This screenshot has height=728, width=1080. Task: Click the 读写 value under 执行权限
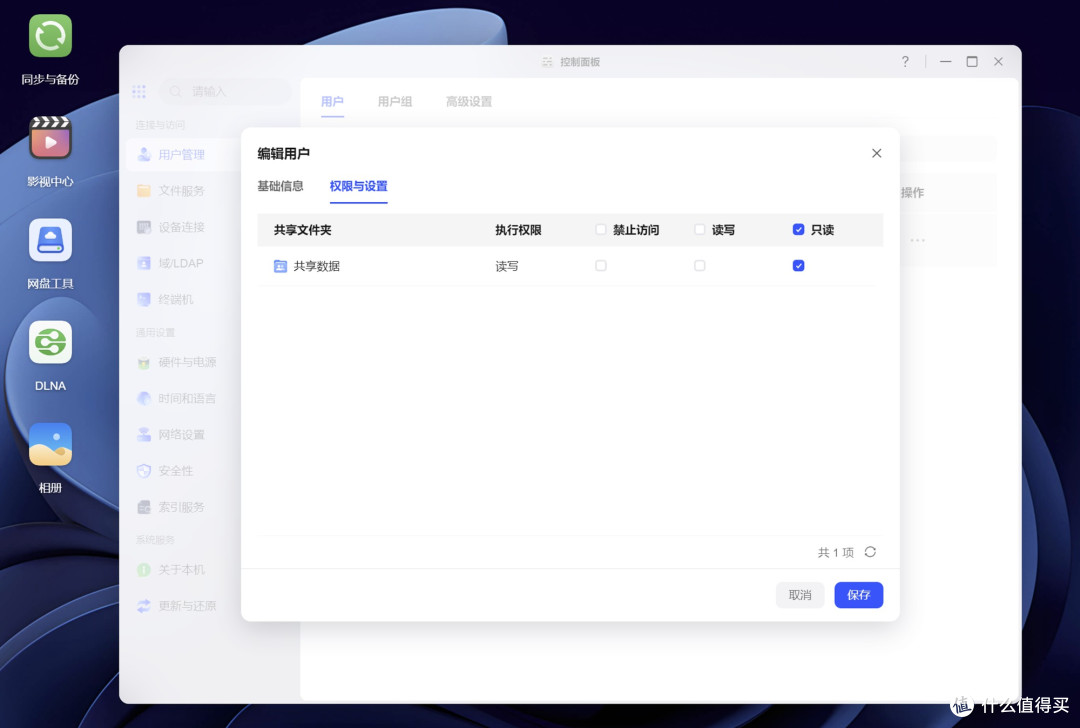507,266
